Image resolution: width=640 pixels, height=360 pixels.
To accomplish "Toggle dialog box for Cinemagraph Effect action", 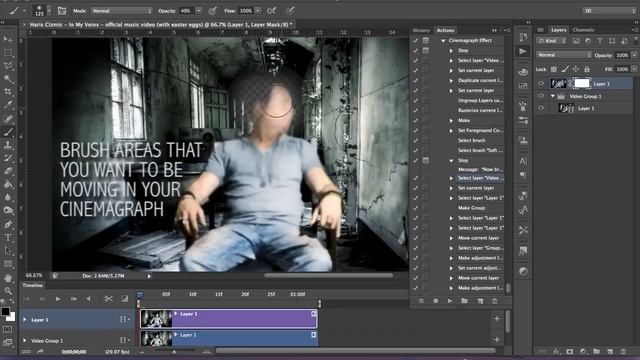I will [426, 40].
